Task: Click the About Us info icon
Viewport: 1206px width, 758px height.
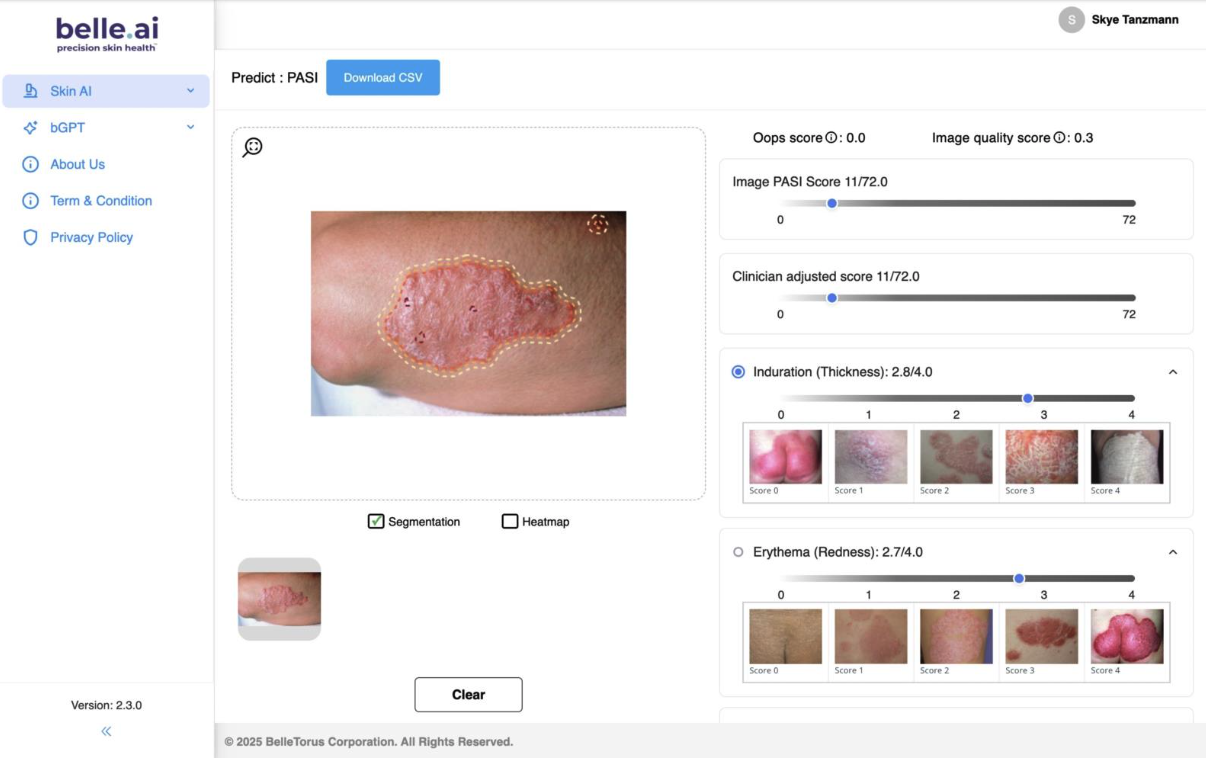Action: click(30, 164)
